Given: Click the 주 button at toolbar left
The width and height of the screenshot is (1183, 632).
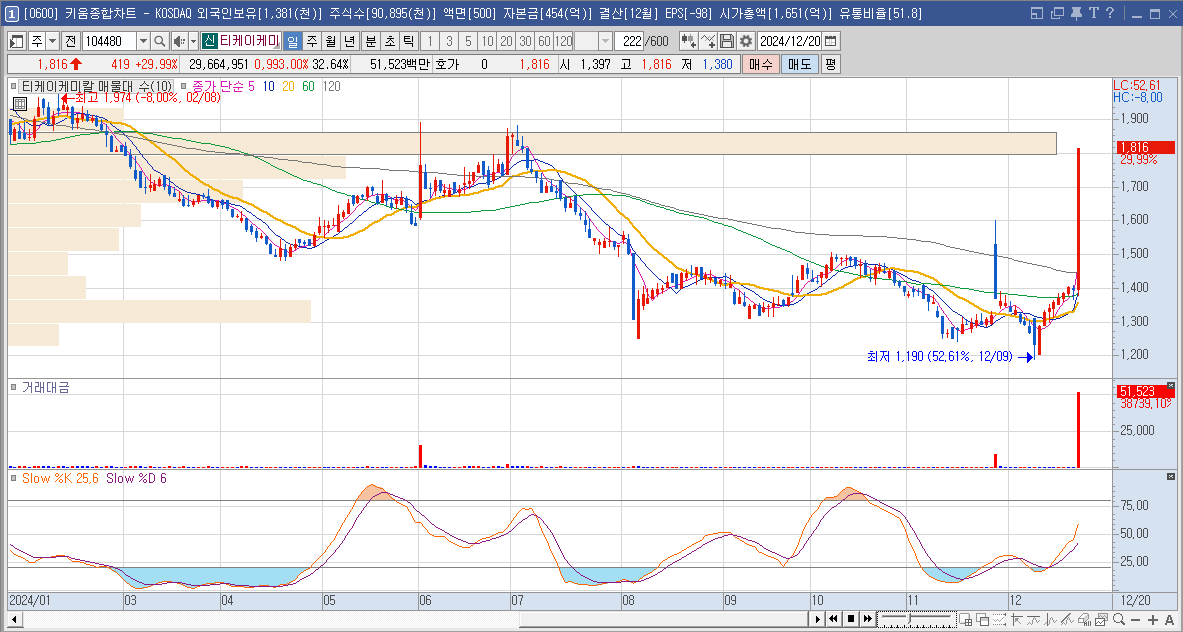Looking at the screenshot, I should [x=37, y=41].
